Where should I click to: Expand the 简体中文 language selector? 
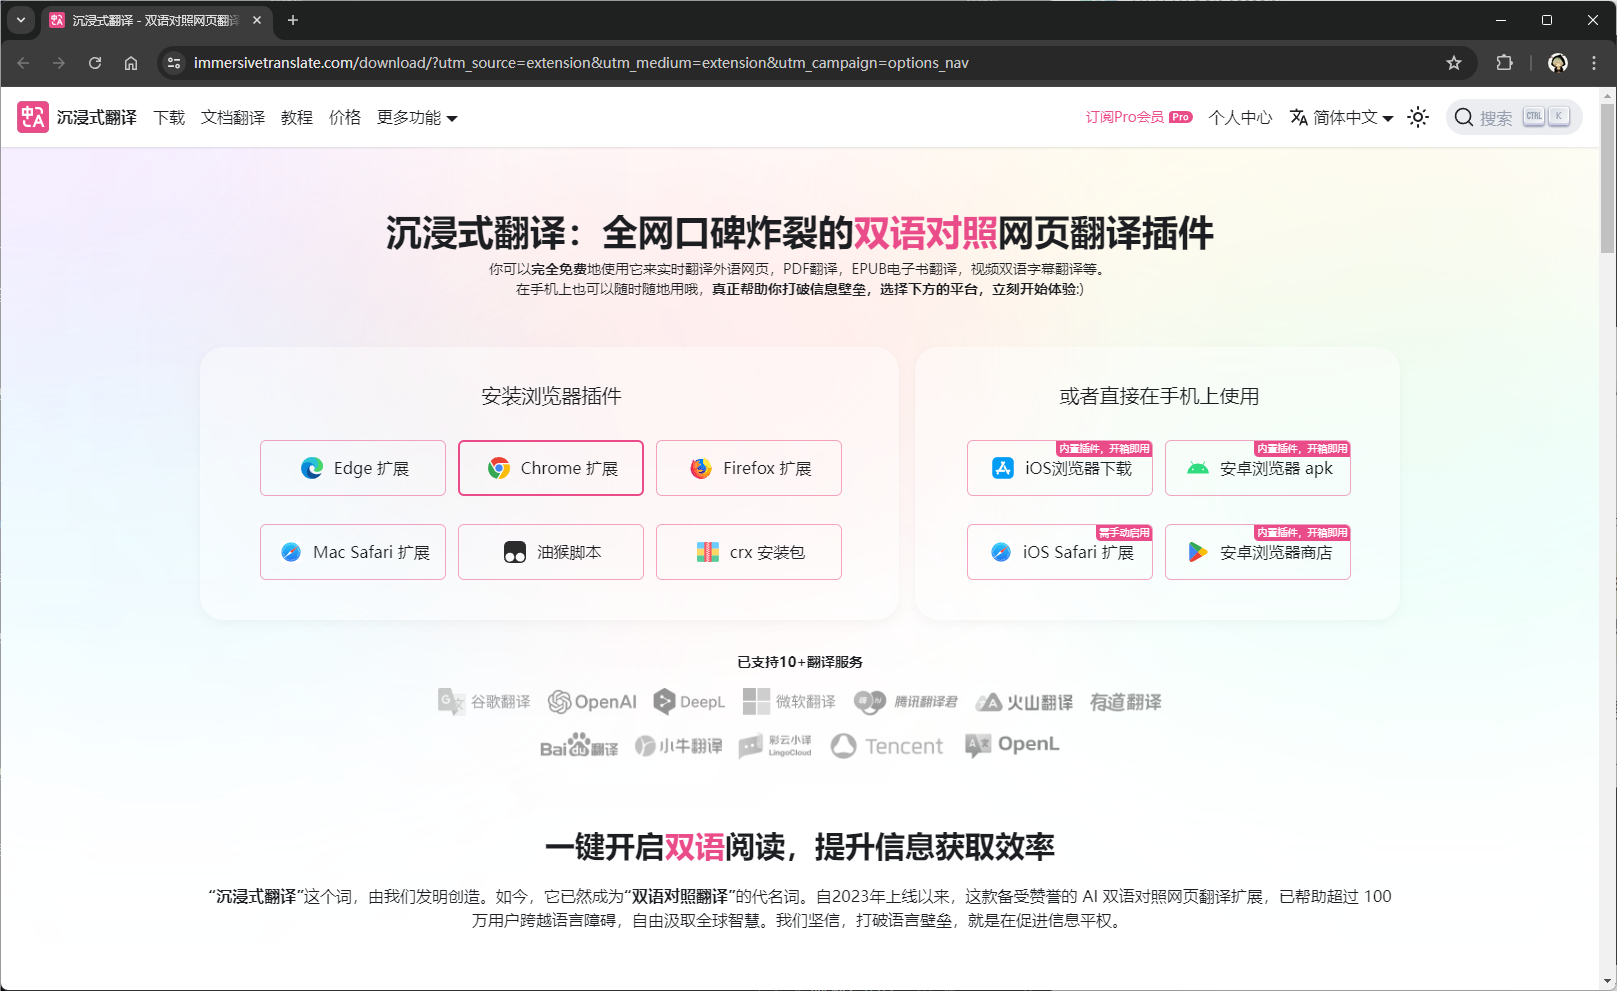(x=1341, y=117)
